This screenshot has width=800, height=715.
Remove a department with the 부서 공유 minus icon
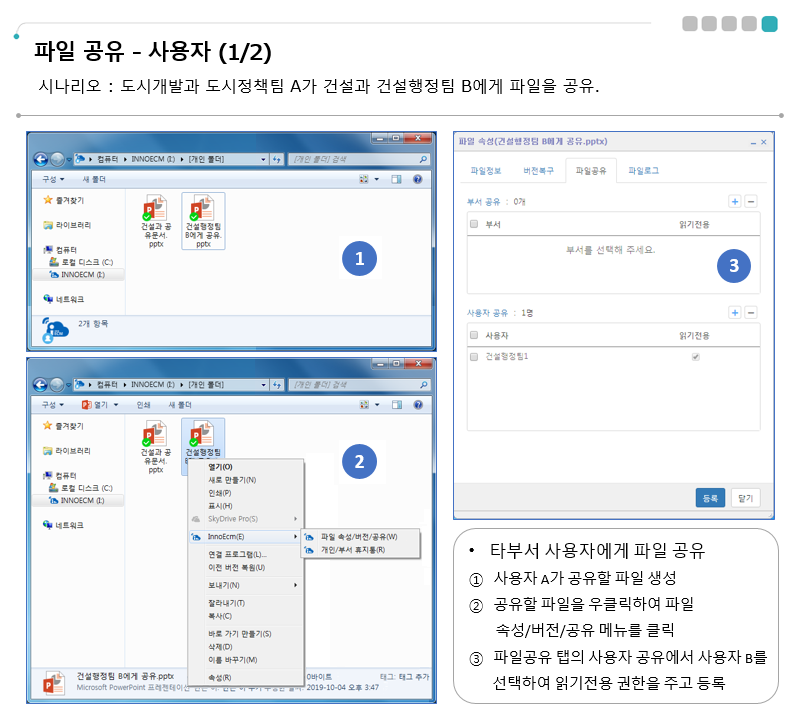tap(751, 201)
